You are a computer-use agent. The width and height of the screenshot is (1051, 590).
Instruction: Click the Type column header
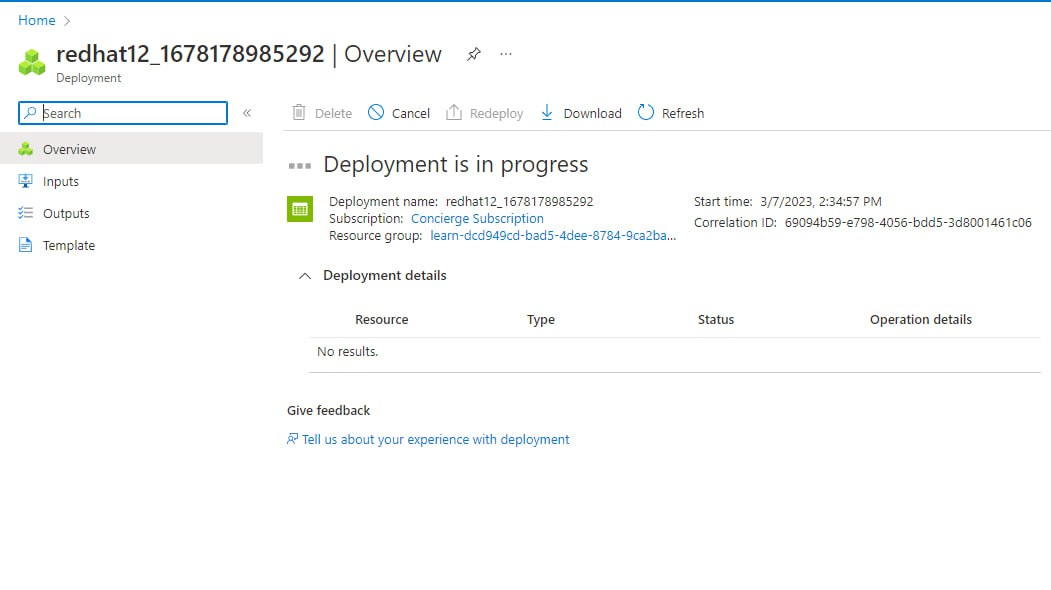pyautogui.click(x=541, y=320)
